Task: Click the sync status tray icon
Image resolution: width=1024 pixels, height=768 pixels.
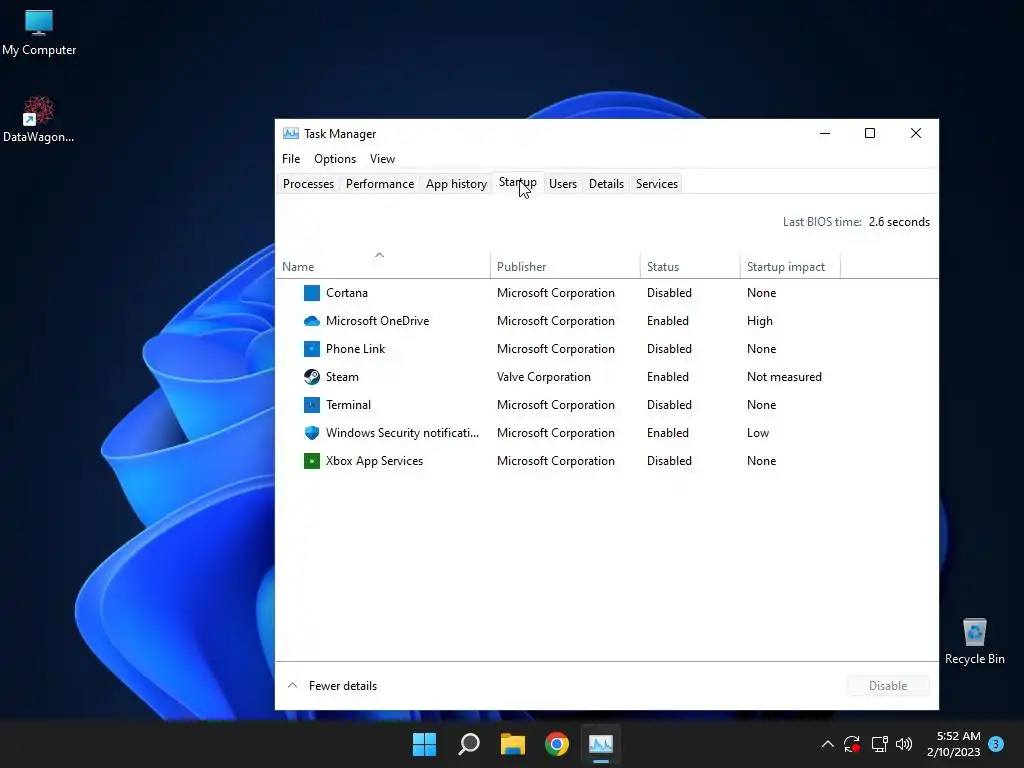Action: 852,744
